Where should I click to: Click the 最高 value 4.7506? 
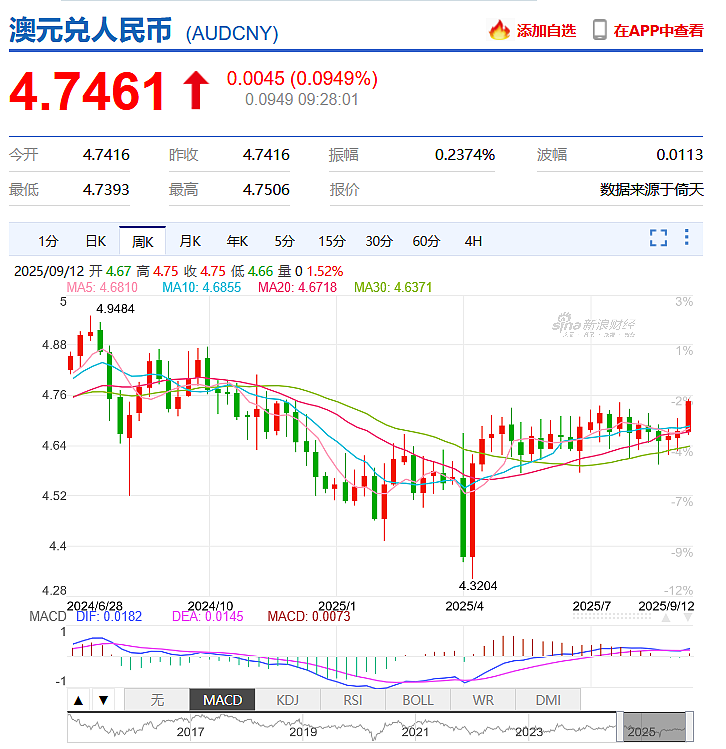tap(266, 190)
